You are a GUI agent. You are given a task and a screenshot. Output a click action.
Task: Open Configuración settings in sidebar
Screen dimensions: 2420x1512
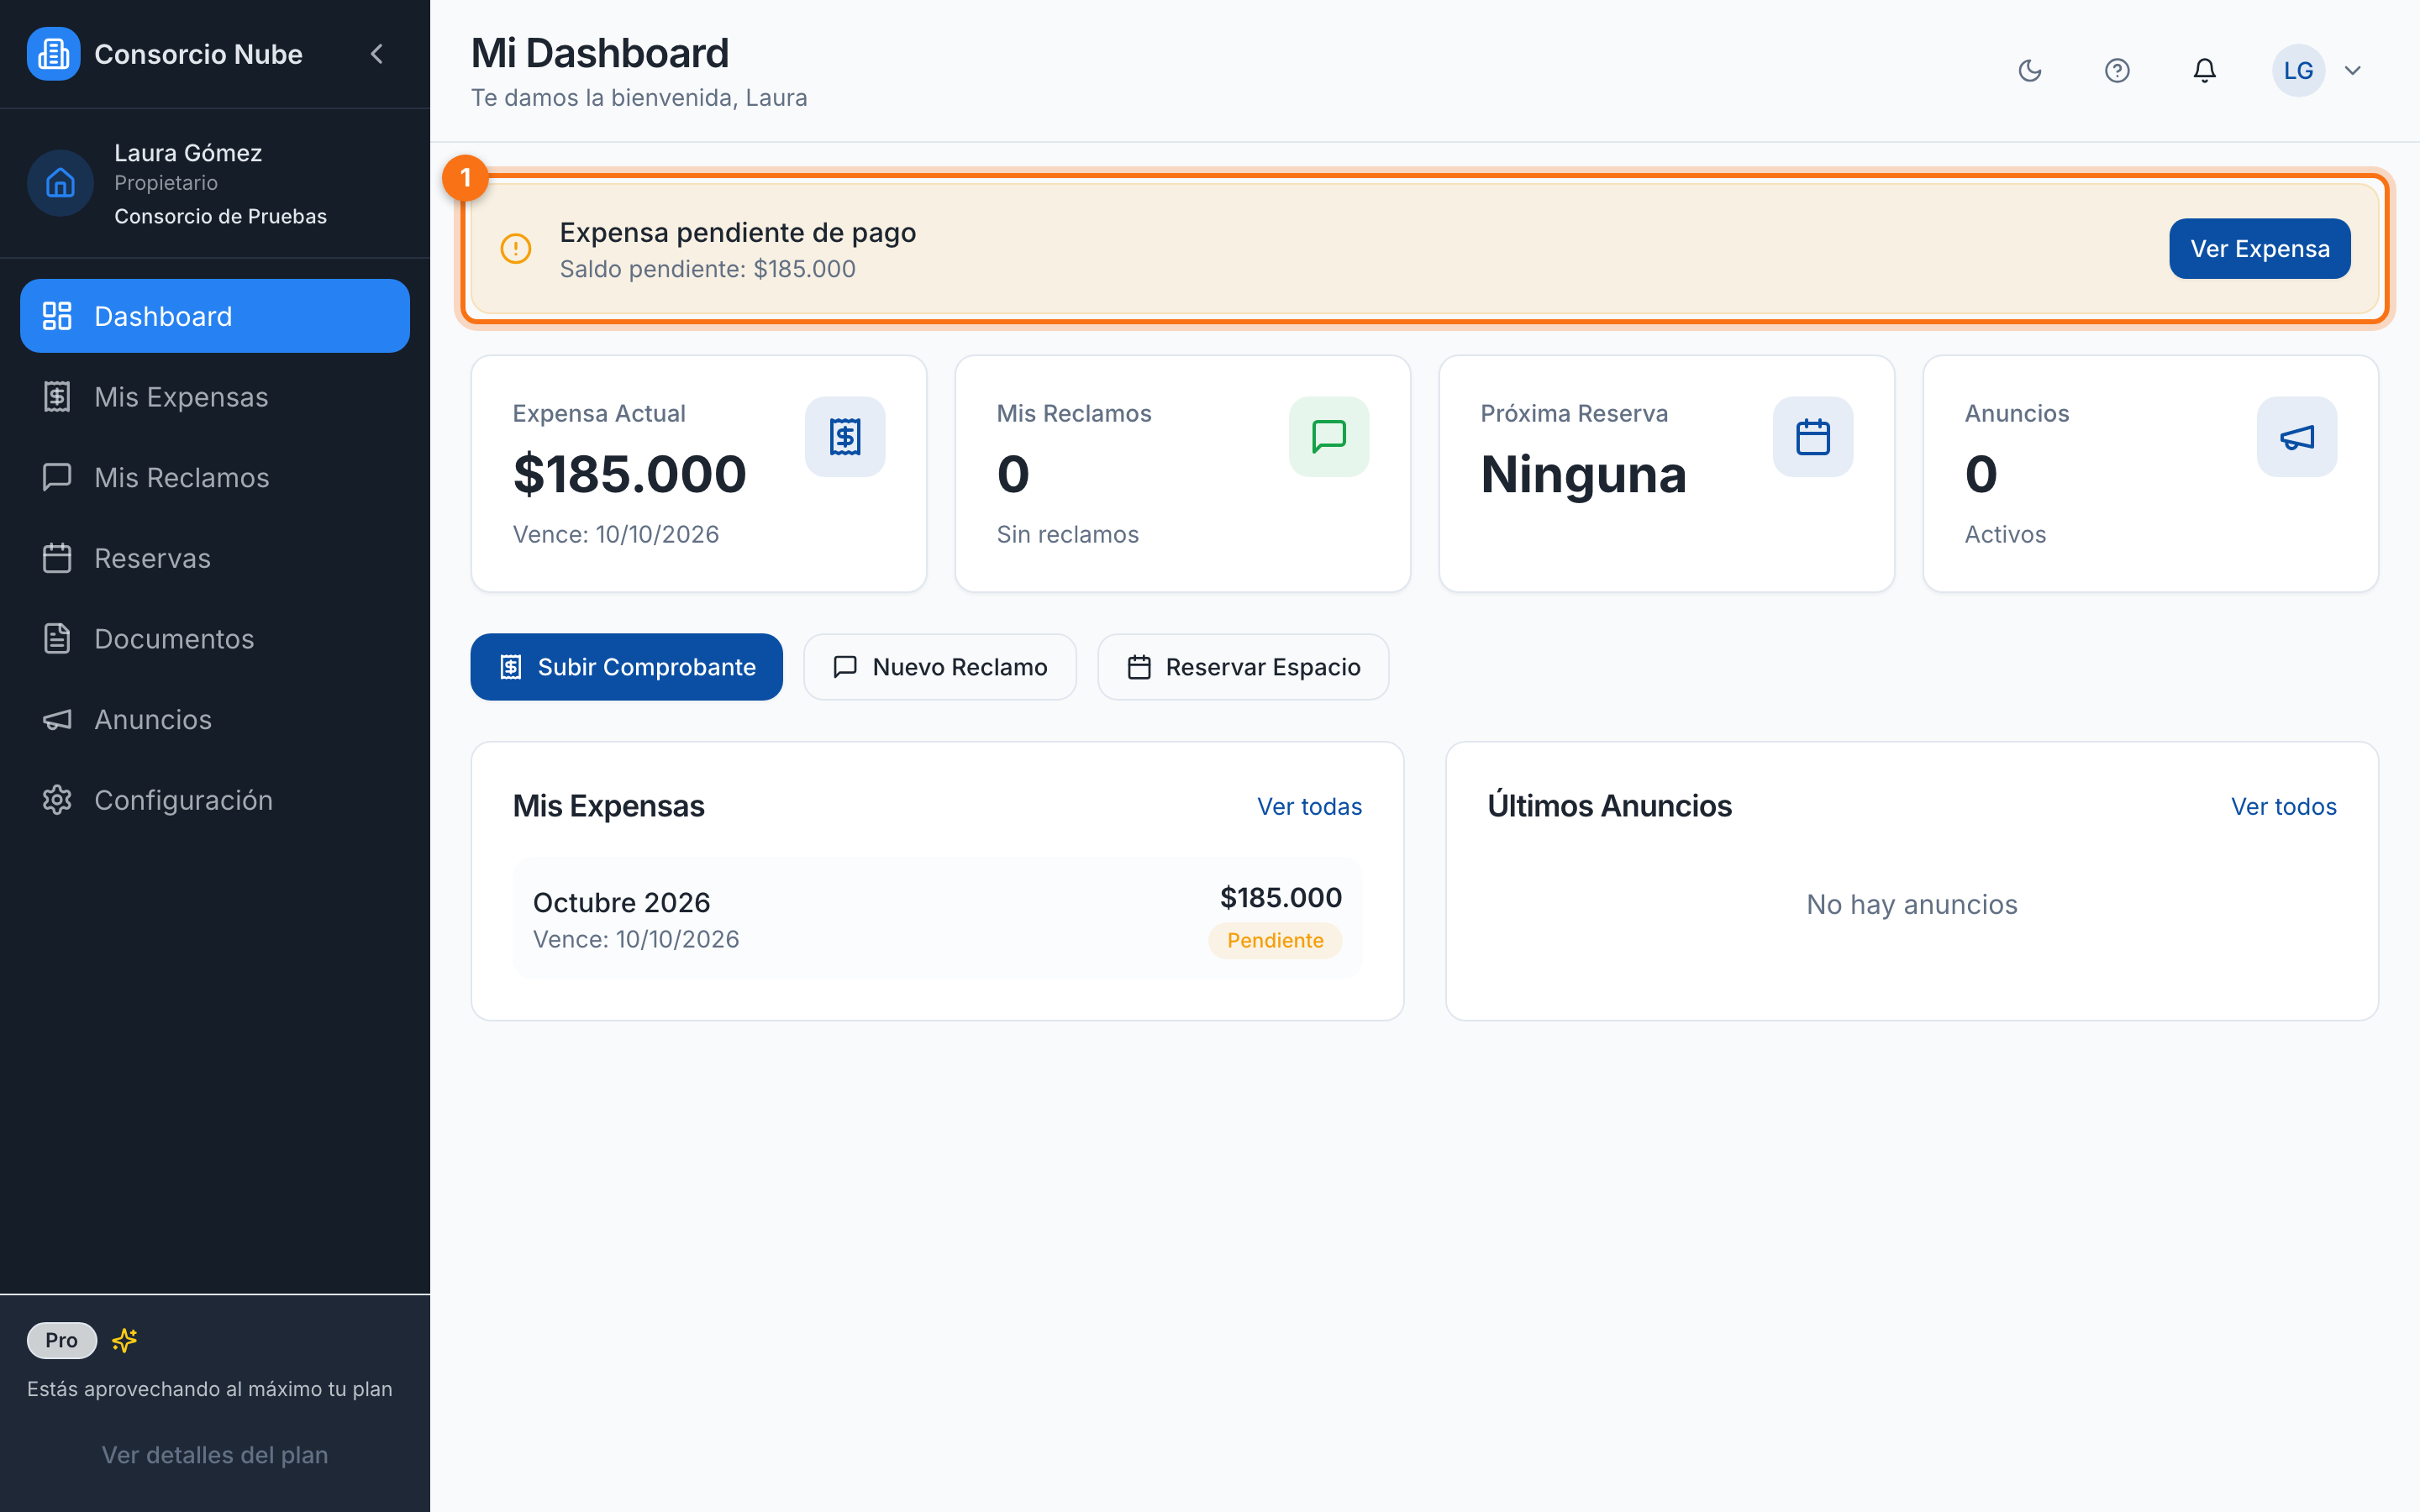(x=215, y=800)
